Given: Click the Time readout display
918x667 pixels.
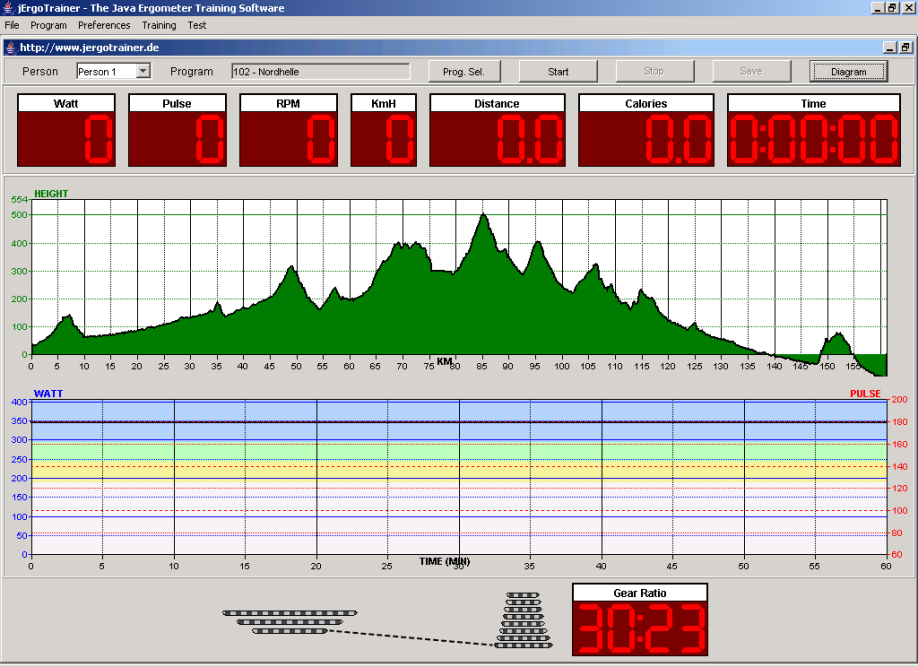Looking at the screenshot, I should [x=813, y=131].
